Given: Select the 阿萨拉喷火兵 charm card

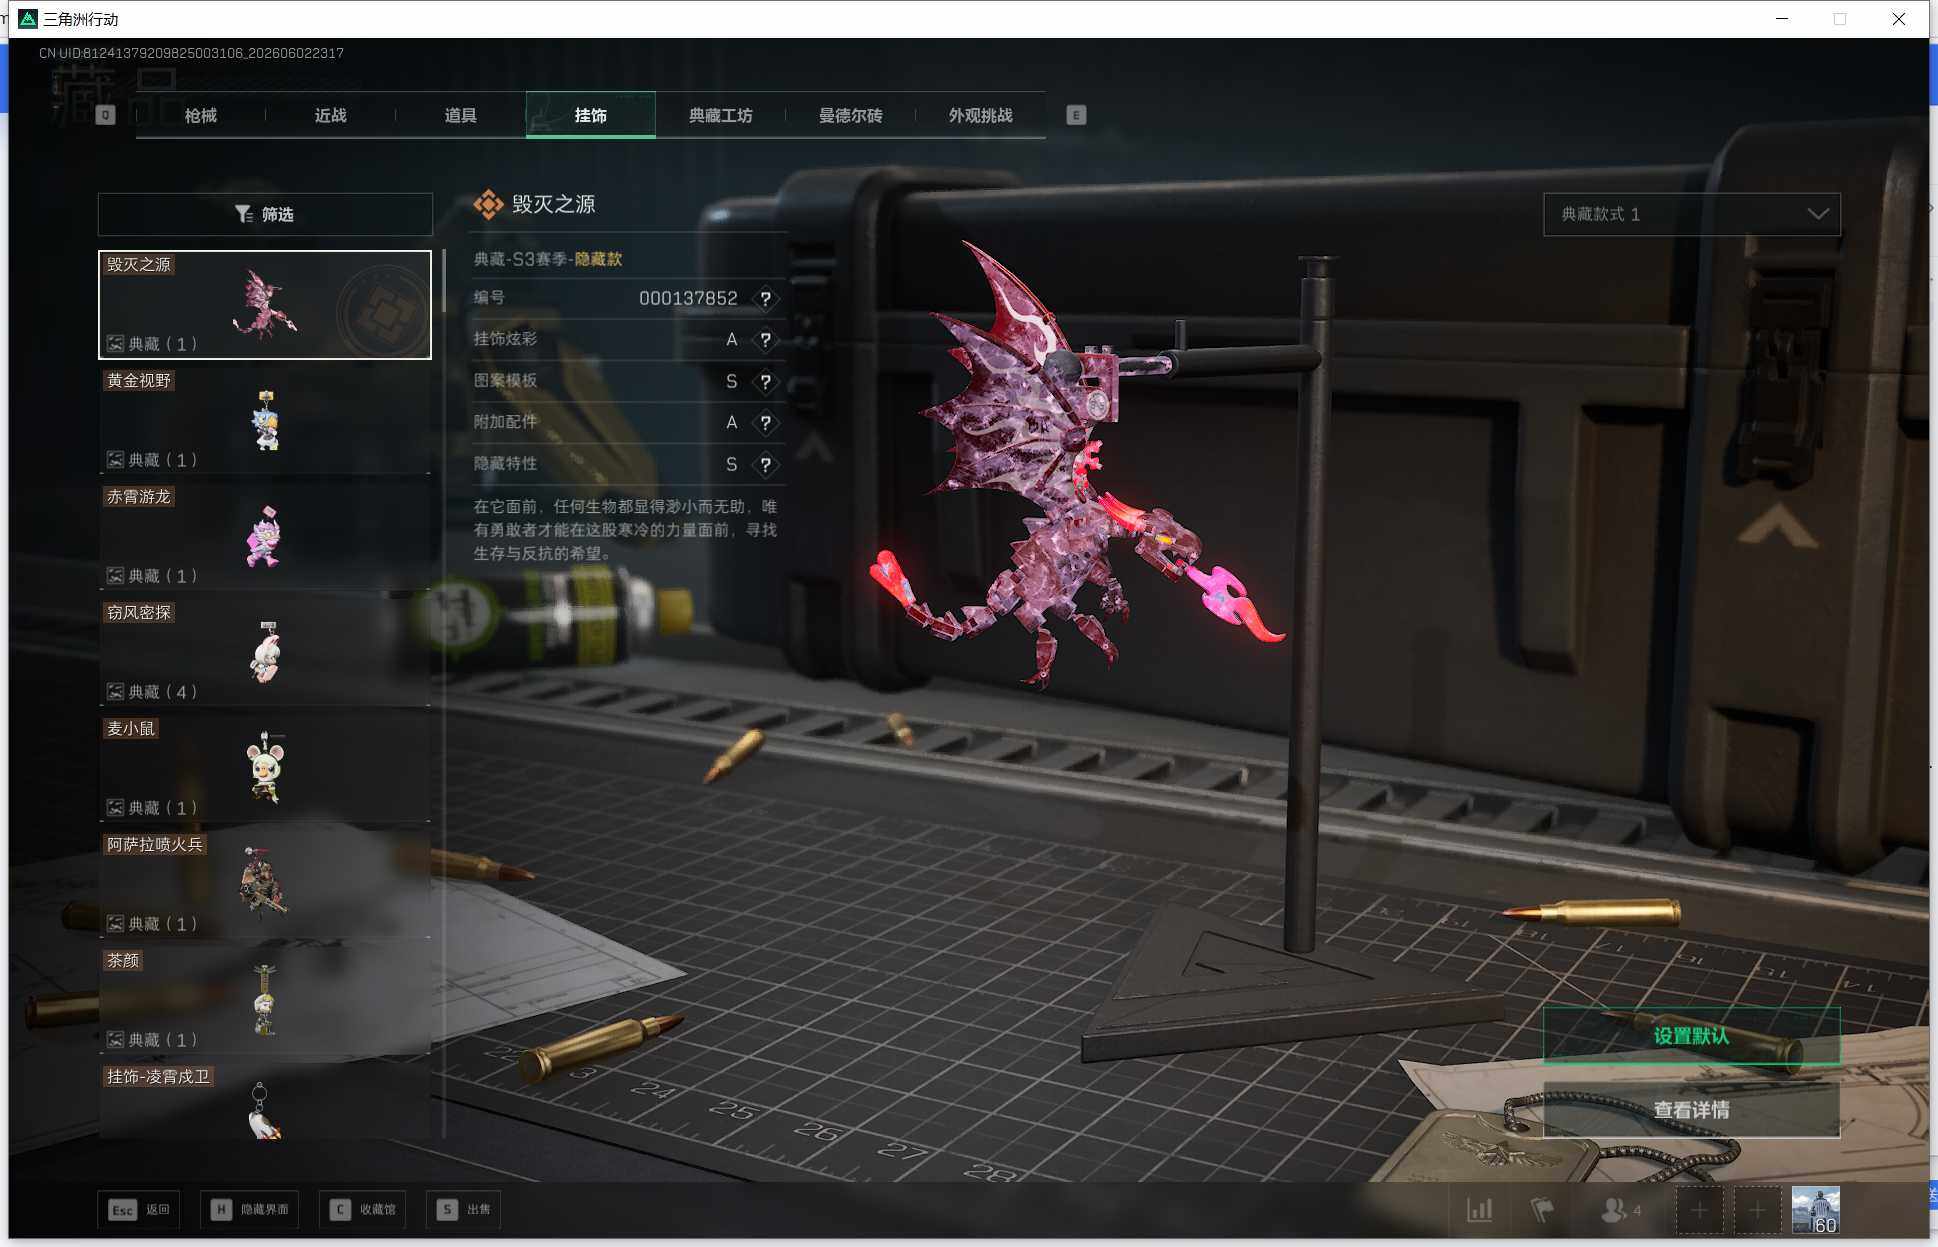Looking at the screenshot, I should tap(265, 885).
